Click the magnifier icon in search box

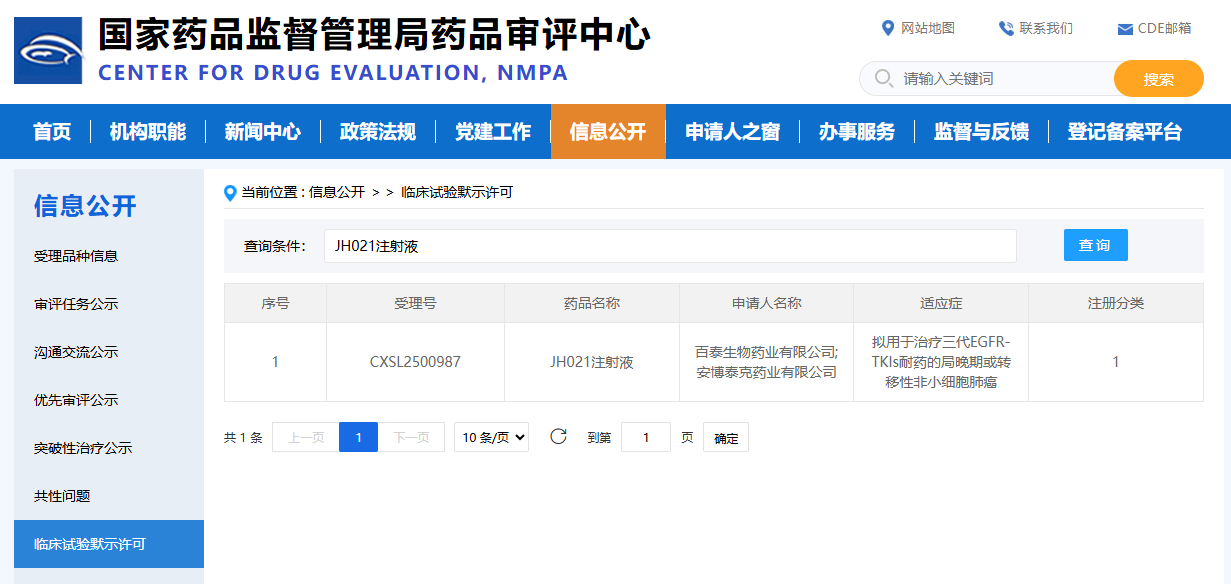point(883,79)
